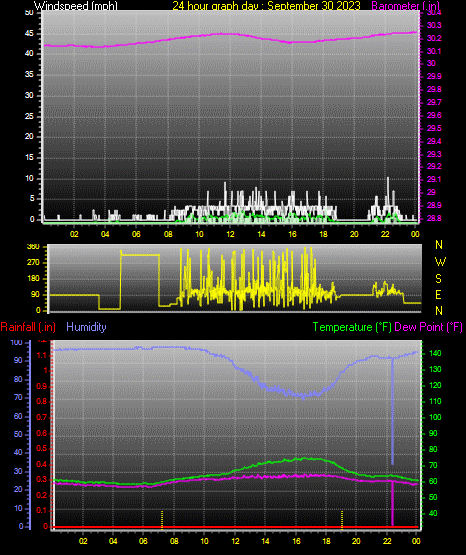The height and width of the screenshot is (555, 466).
Task: Click the 'W' wind direction label
Action: pyautogui.click(x=440, y=262)
